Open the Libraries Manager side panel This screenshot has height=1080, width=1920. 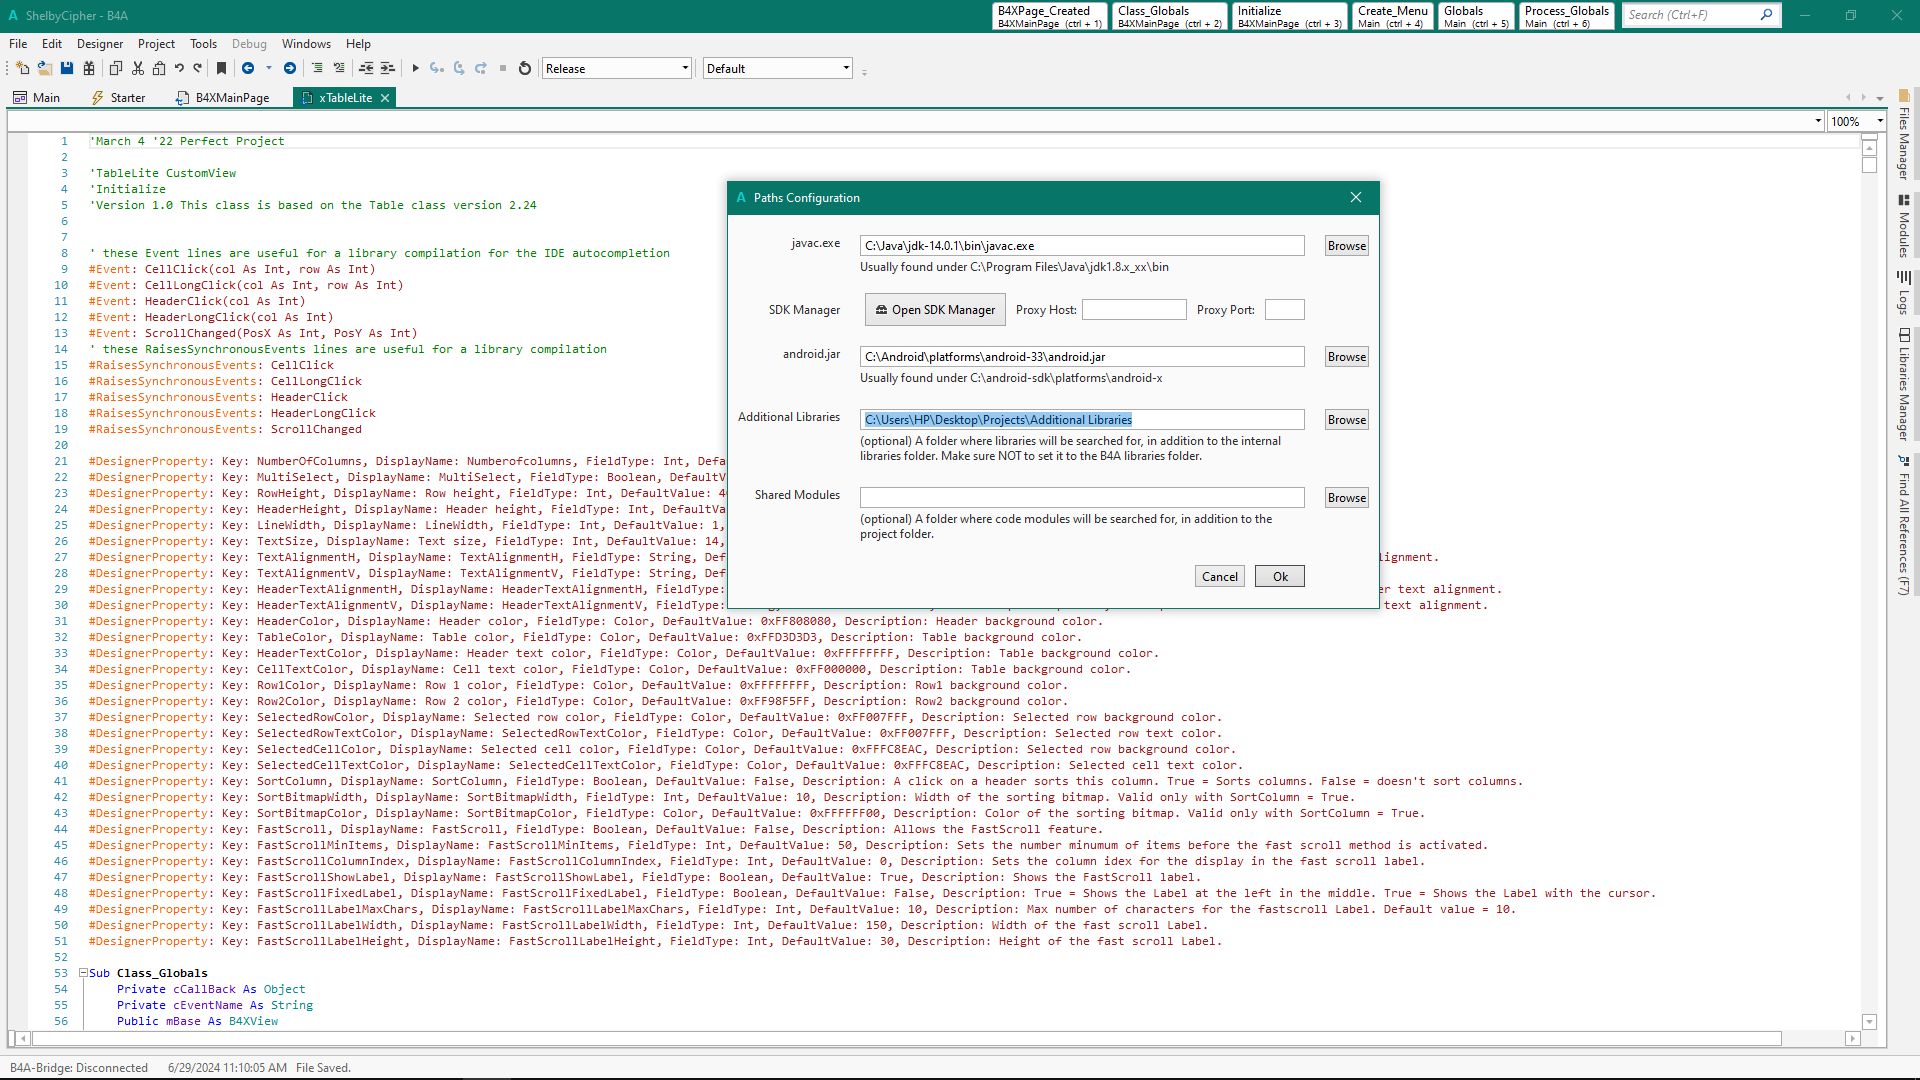tap(1904, 385)
